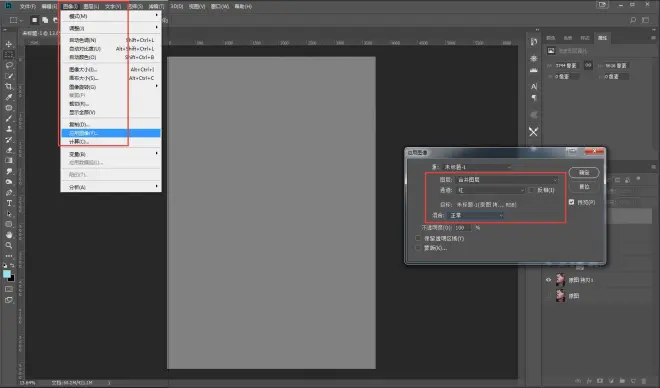Viewport: 660px width, 388px height.
Task: Enable the 蒙版(K) mask checkbox
Action: coord(418,248)
